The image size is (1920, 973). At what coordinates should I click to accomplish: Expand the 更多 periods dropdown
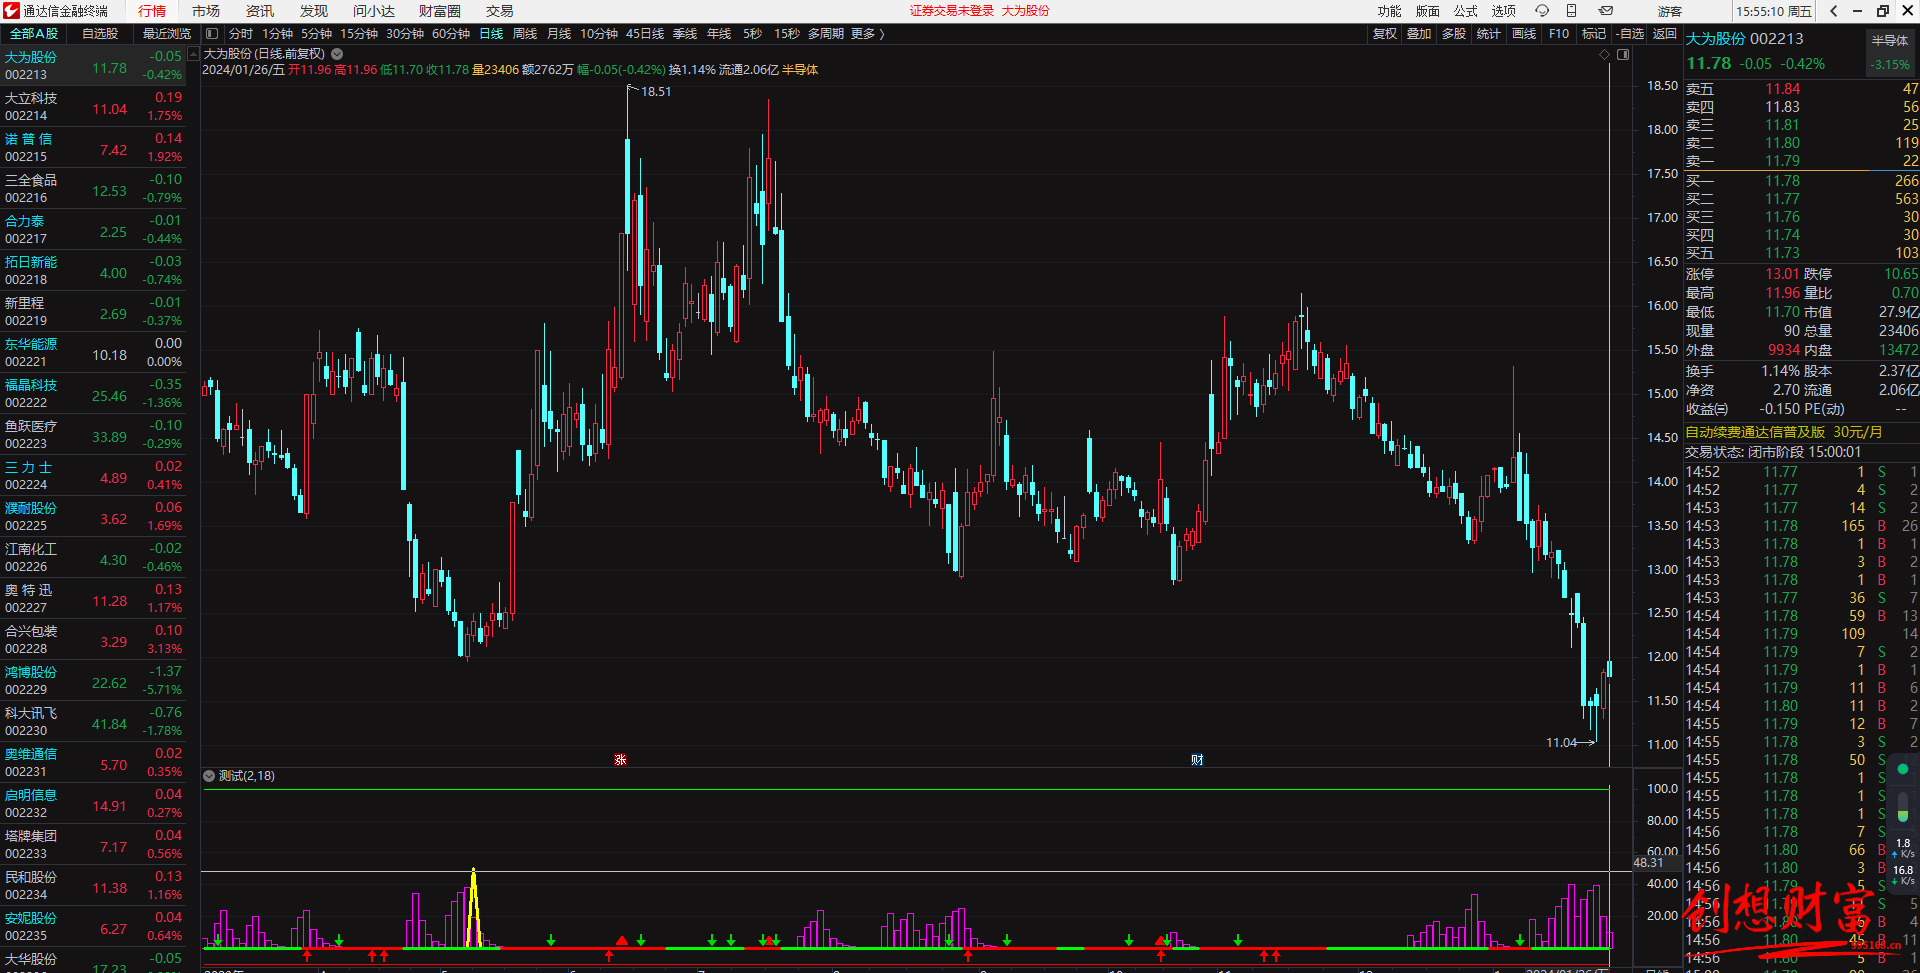click(867, 34)
